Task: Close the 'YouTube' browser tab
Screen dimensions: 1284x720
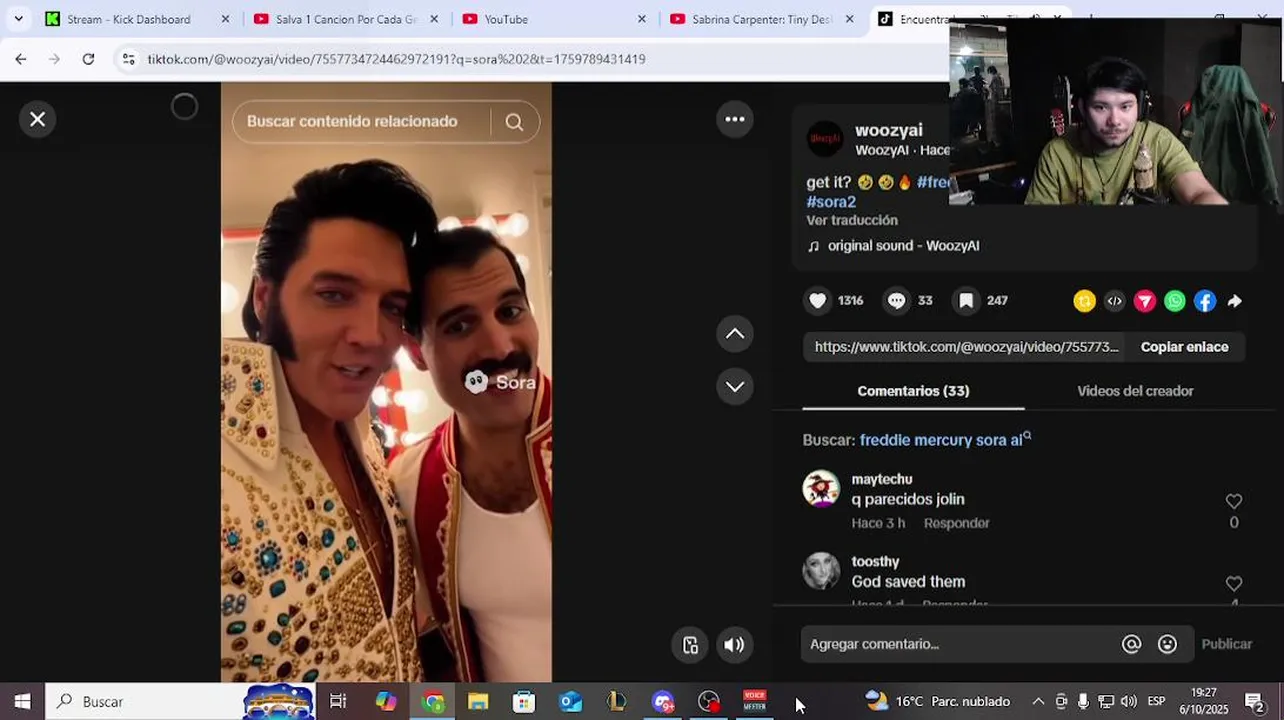Action: 642,19
